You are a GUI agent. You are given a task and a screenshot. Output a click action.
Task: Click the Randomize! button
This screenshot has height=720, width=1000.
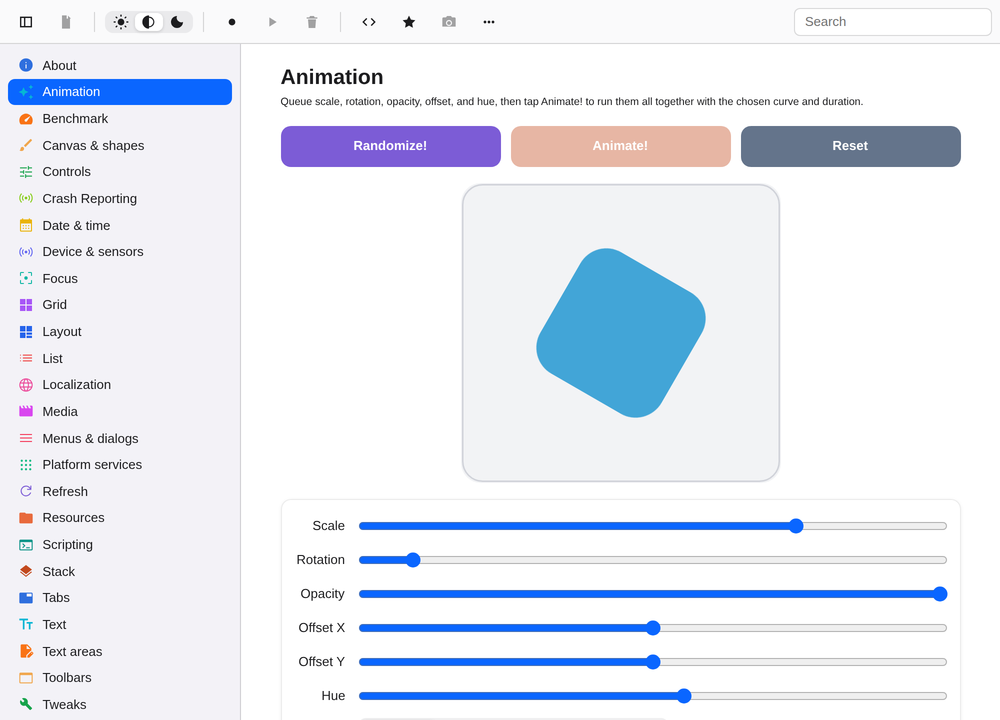point(391,146)
